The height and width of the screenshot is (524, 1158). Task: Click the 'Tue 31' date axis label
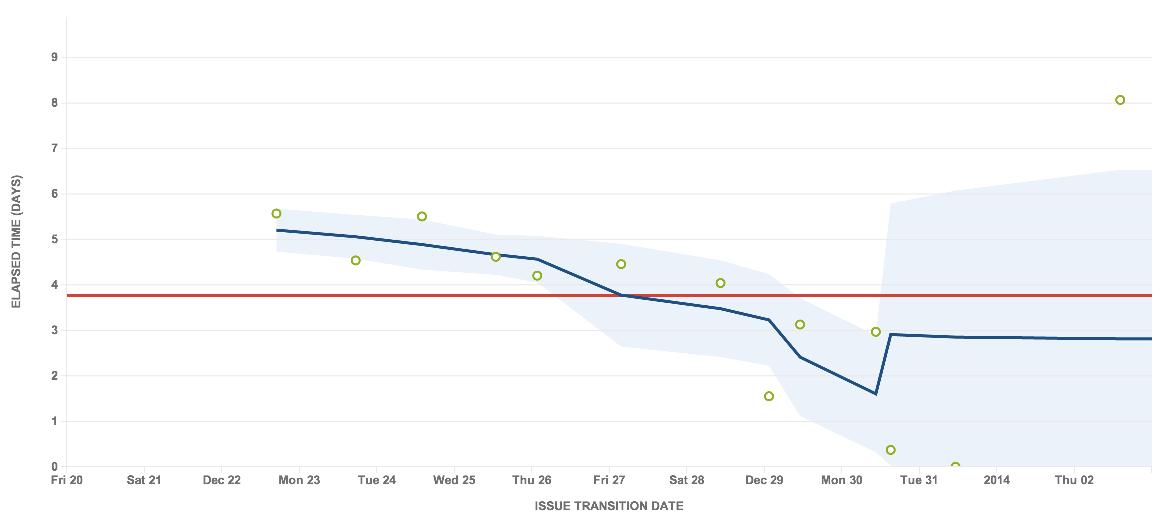919,481
